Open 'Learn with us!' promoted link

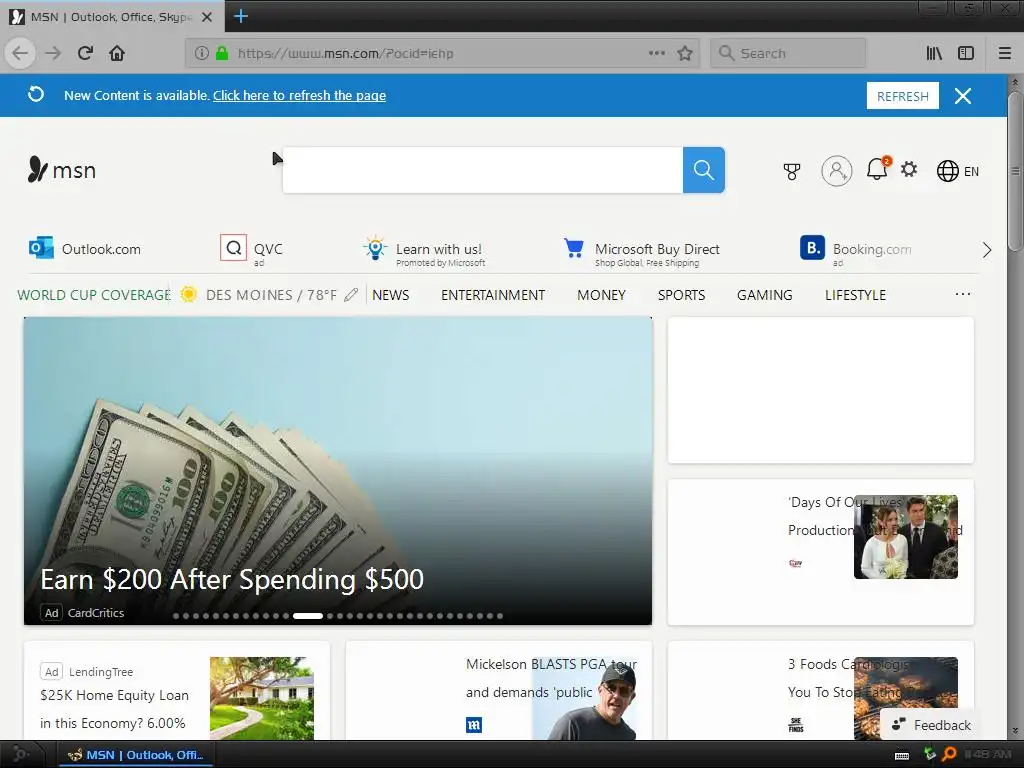pos(424,251)
